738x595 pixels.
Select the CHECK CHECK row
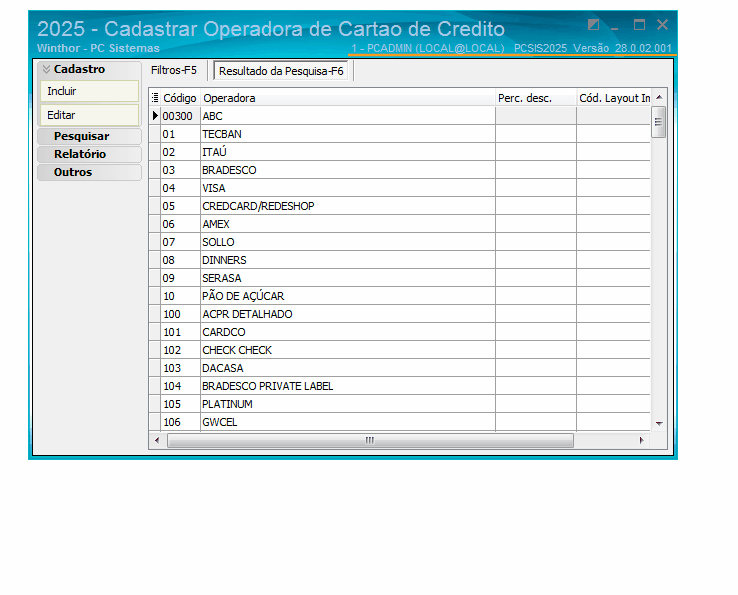(x=400, y=350)
